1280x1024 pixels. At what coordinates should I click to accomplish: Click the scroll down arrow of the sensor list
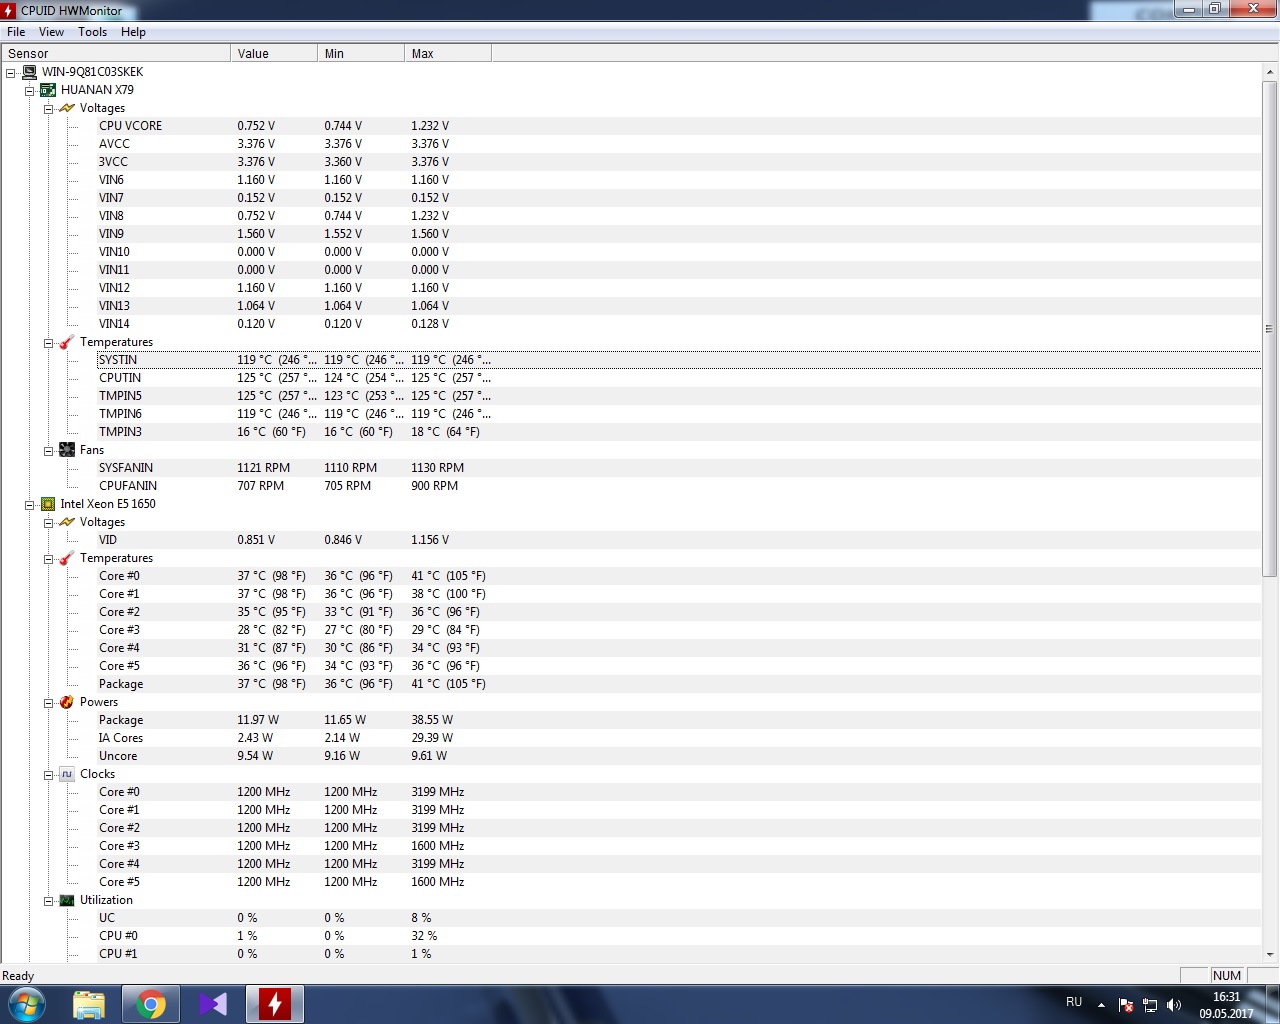[1270, 955]
